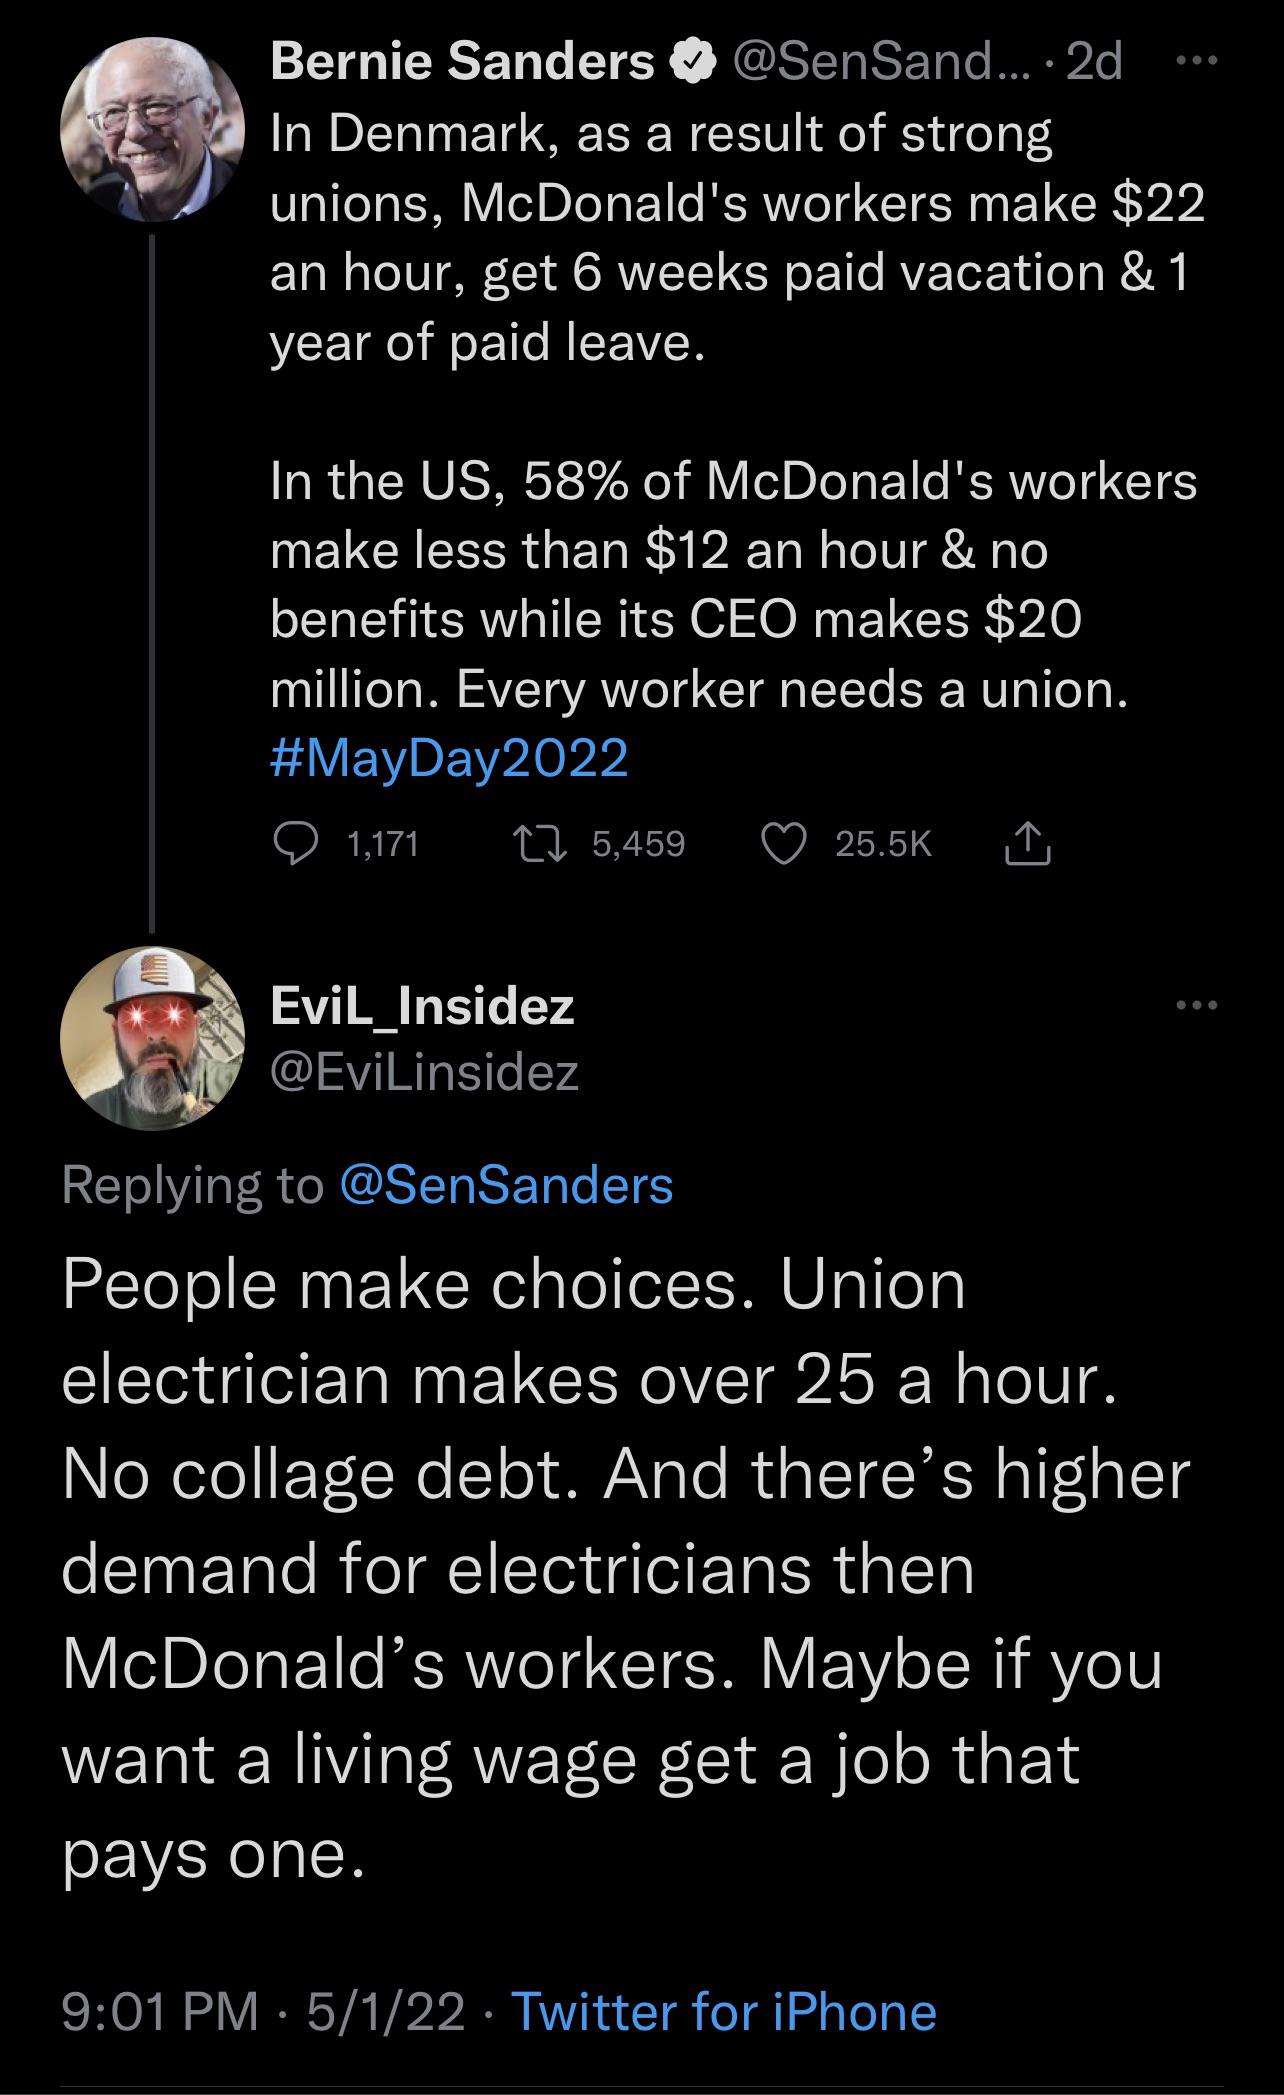Click the verified badge next to Bernie Sanders
Viewport: 1284px width, 2095px height.
(694, 61)
